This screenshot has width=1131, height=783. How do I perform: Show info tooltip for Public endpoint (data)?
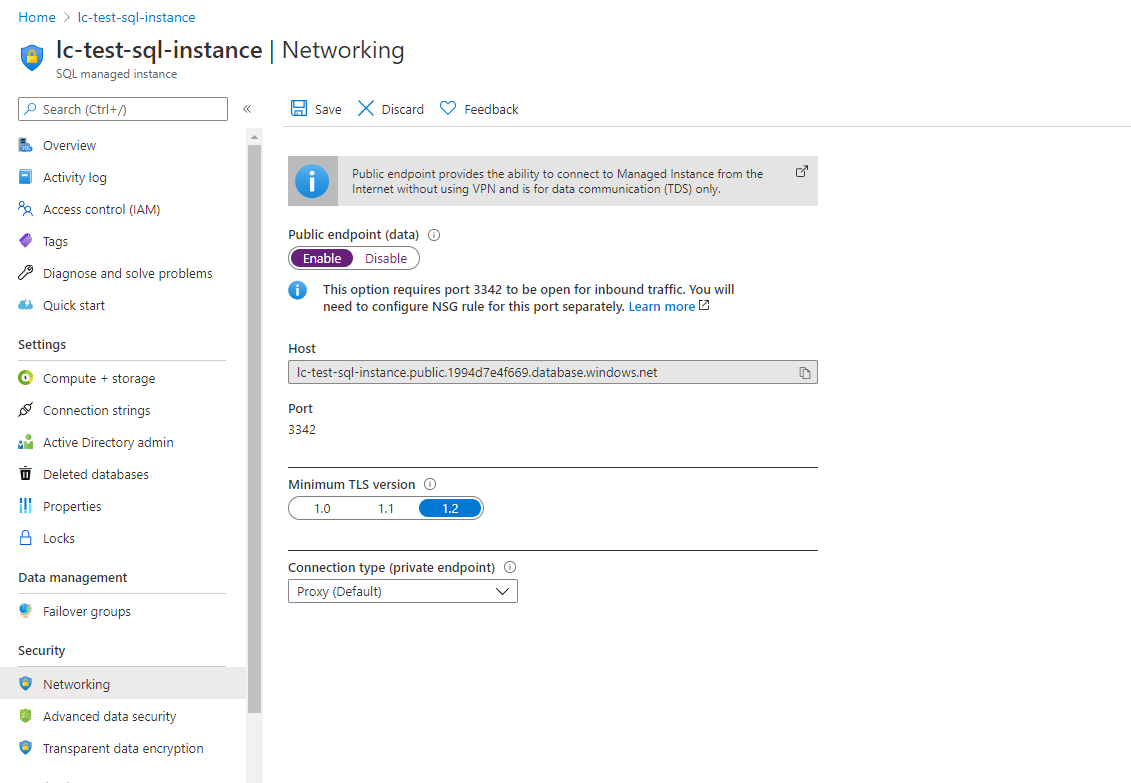(434, 235)
